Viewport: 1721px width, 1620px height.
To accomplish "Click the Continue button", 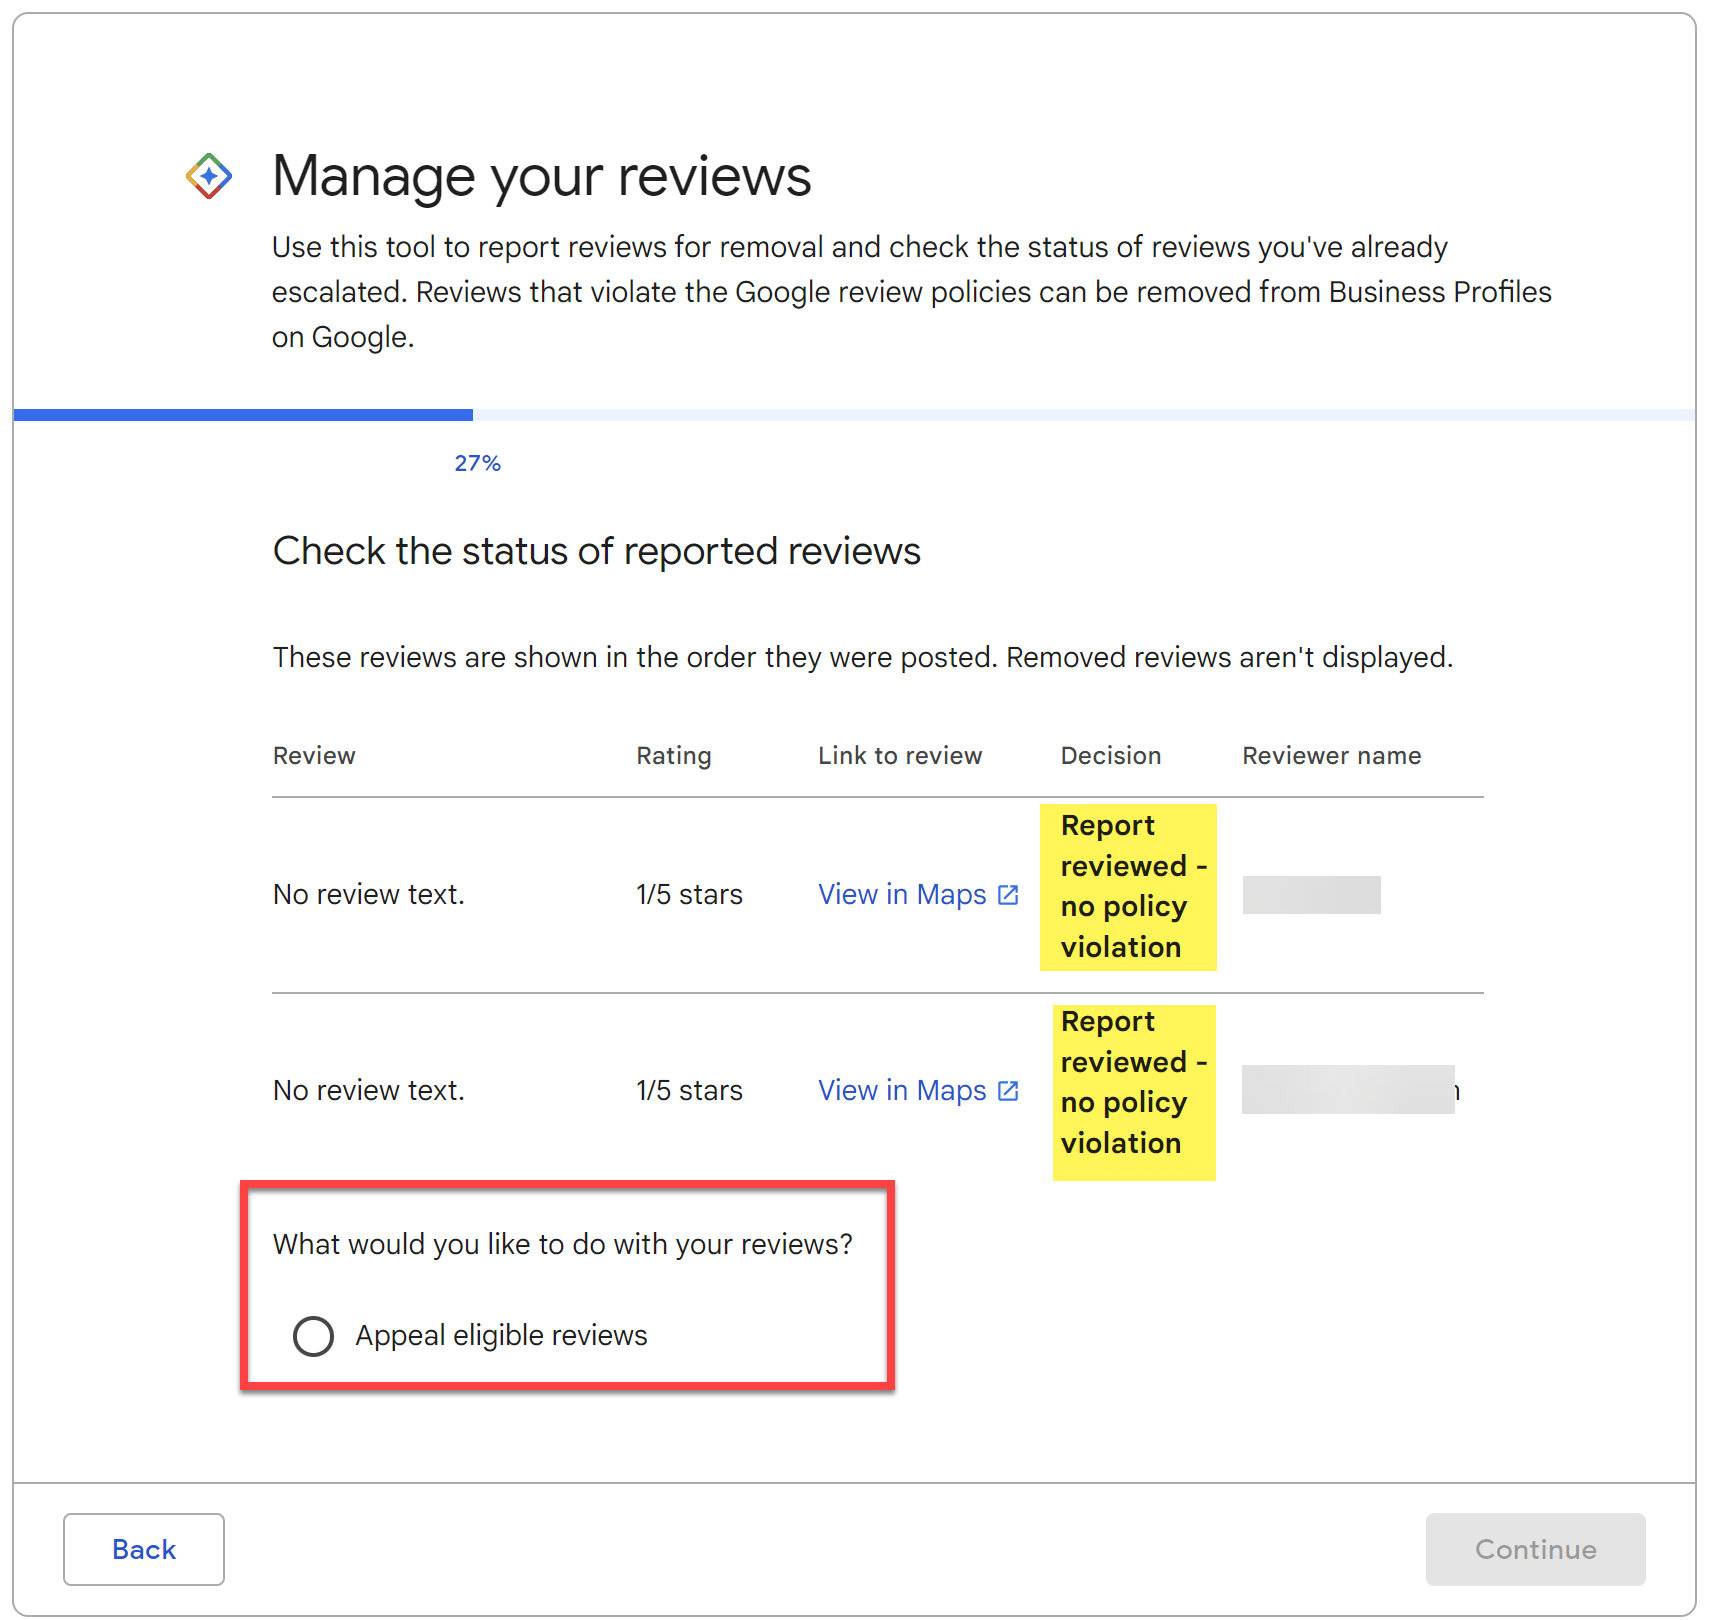I will pos(1535,1549).
